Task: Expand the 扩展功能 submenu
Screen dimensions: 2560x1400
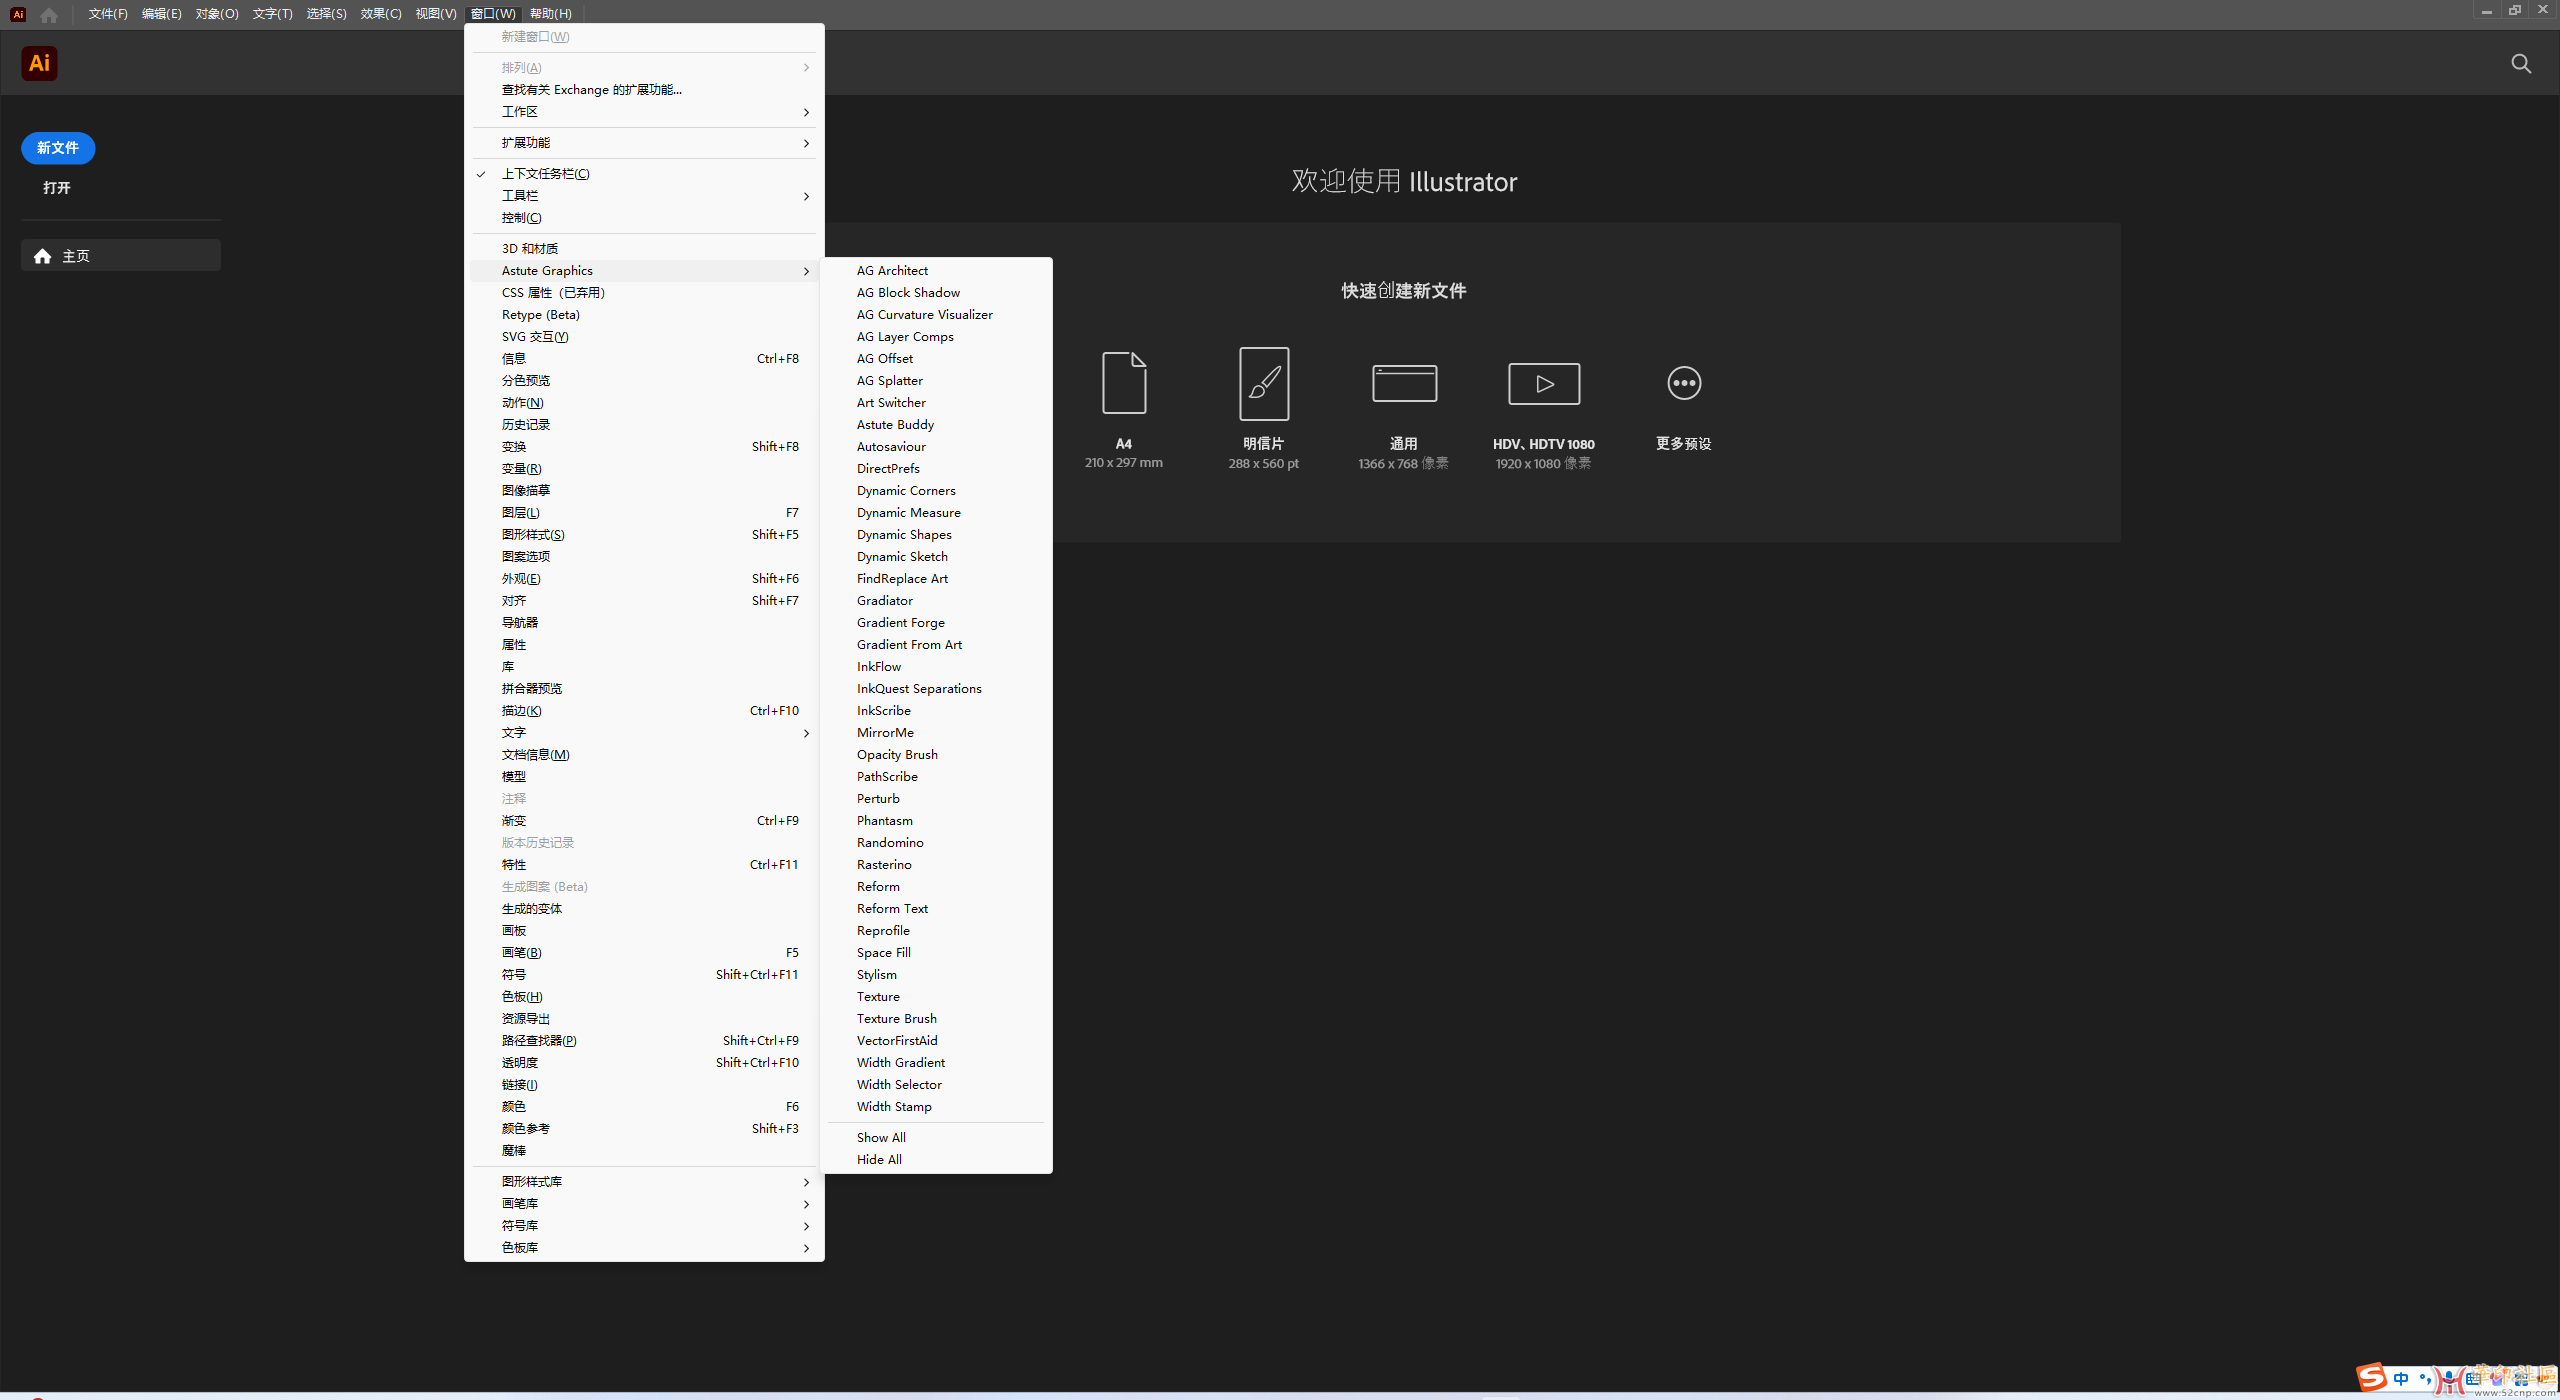Action: point(644,143)
